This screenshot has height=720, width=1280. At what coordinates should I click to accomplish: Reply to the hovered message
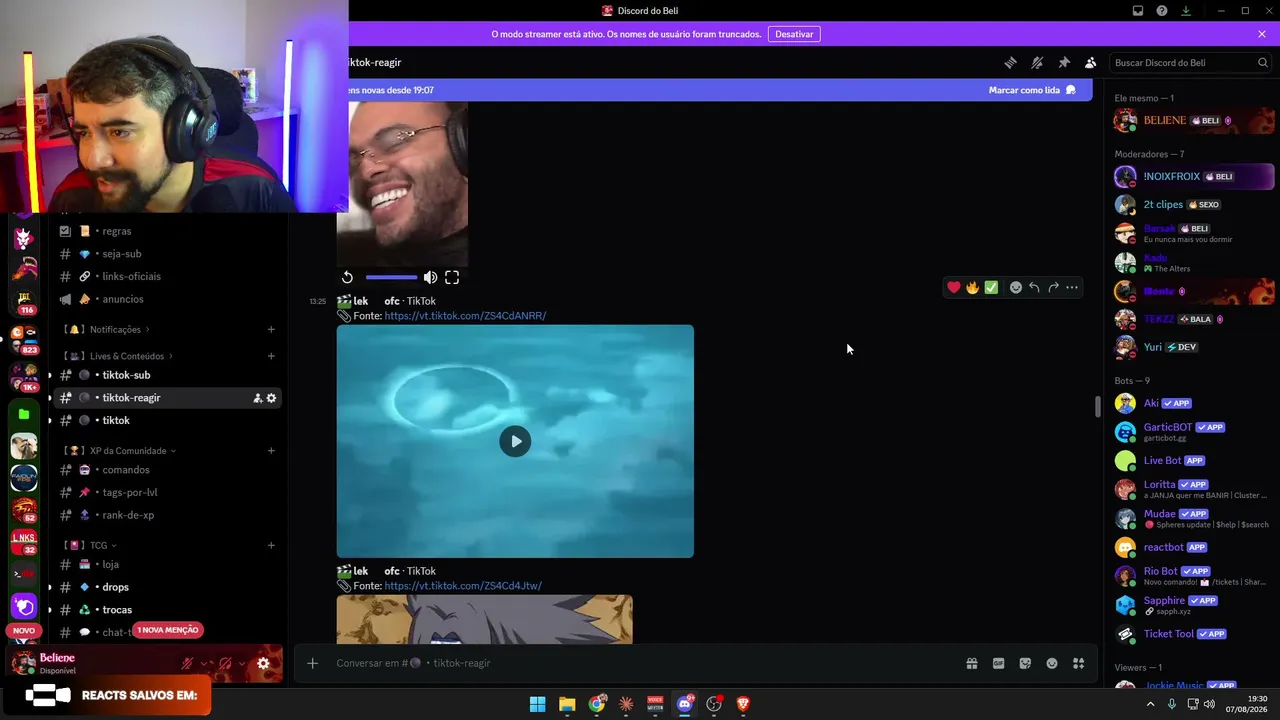pos(1034,287)
